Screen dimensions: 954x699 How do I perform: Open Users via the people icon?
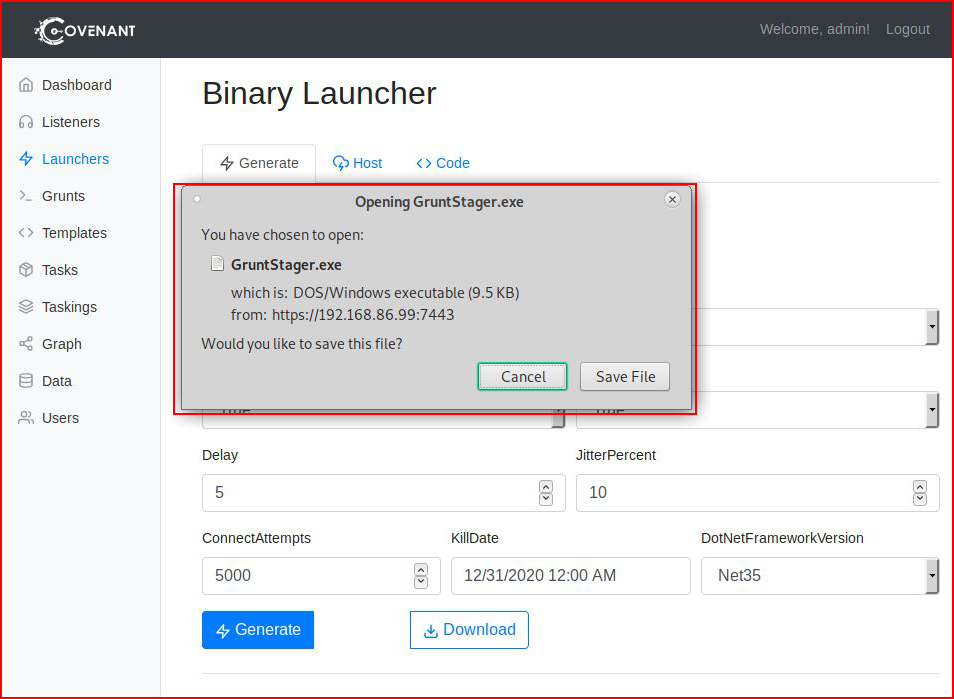pos(26,418)
